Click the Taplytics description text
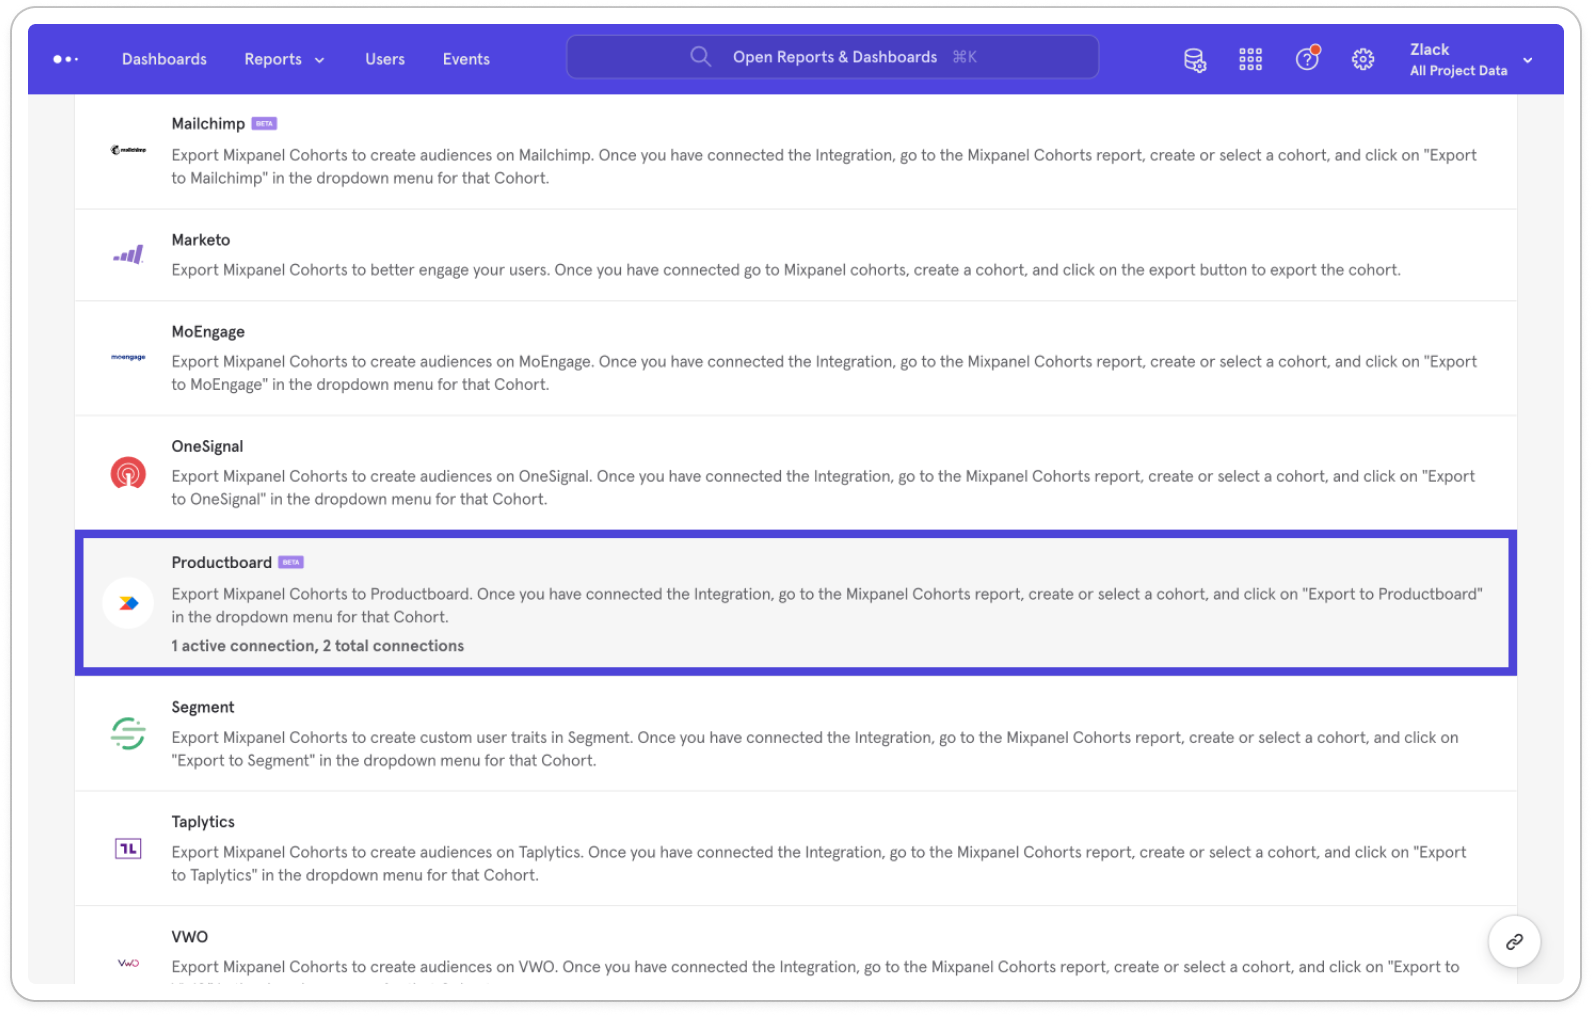This screenshot has width=1592, height=1016. [x=819, y=864]
